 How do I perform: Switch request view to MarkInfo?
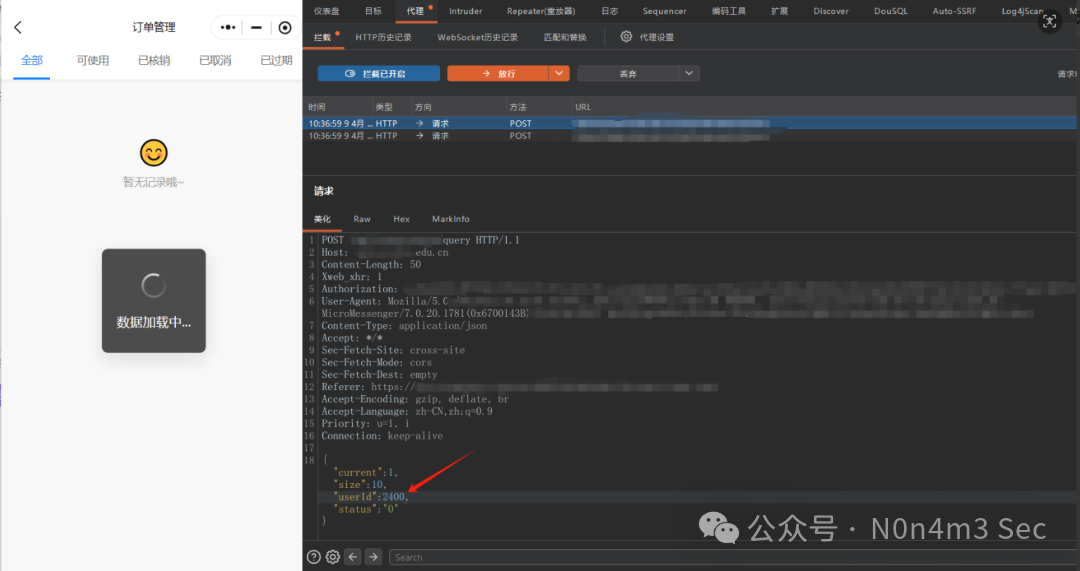click(450, 219)
